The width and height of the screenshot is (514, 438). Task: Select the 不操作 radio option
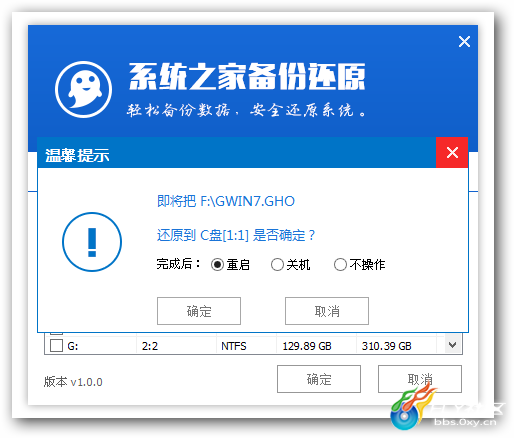tap(340, 265)
